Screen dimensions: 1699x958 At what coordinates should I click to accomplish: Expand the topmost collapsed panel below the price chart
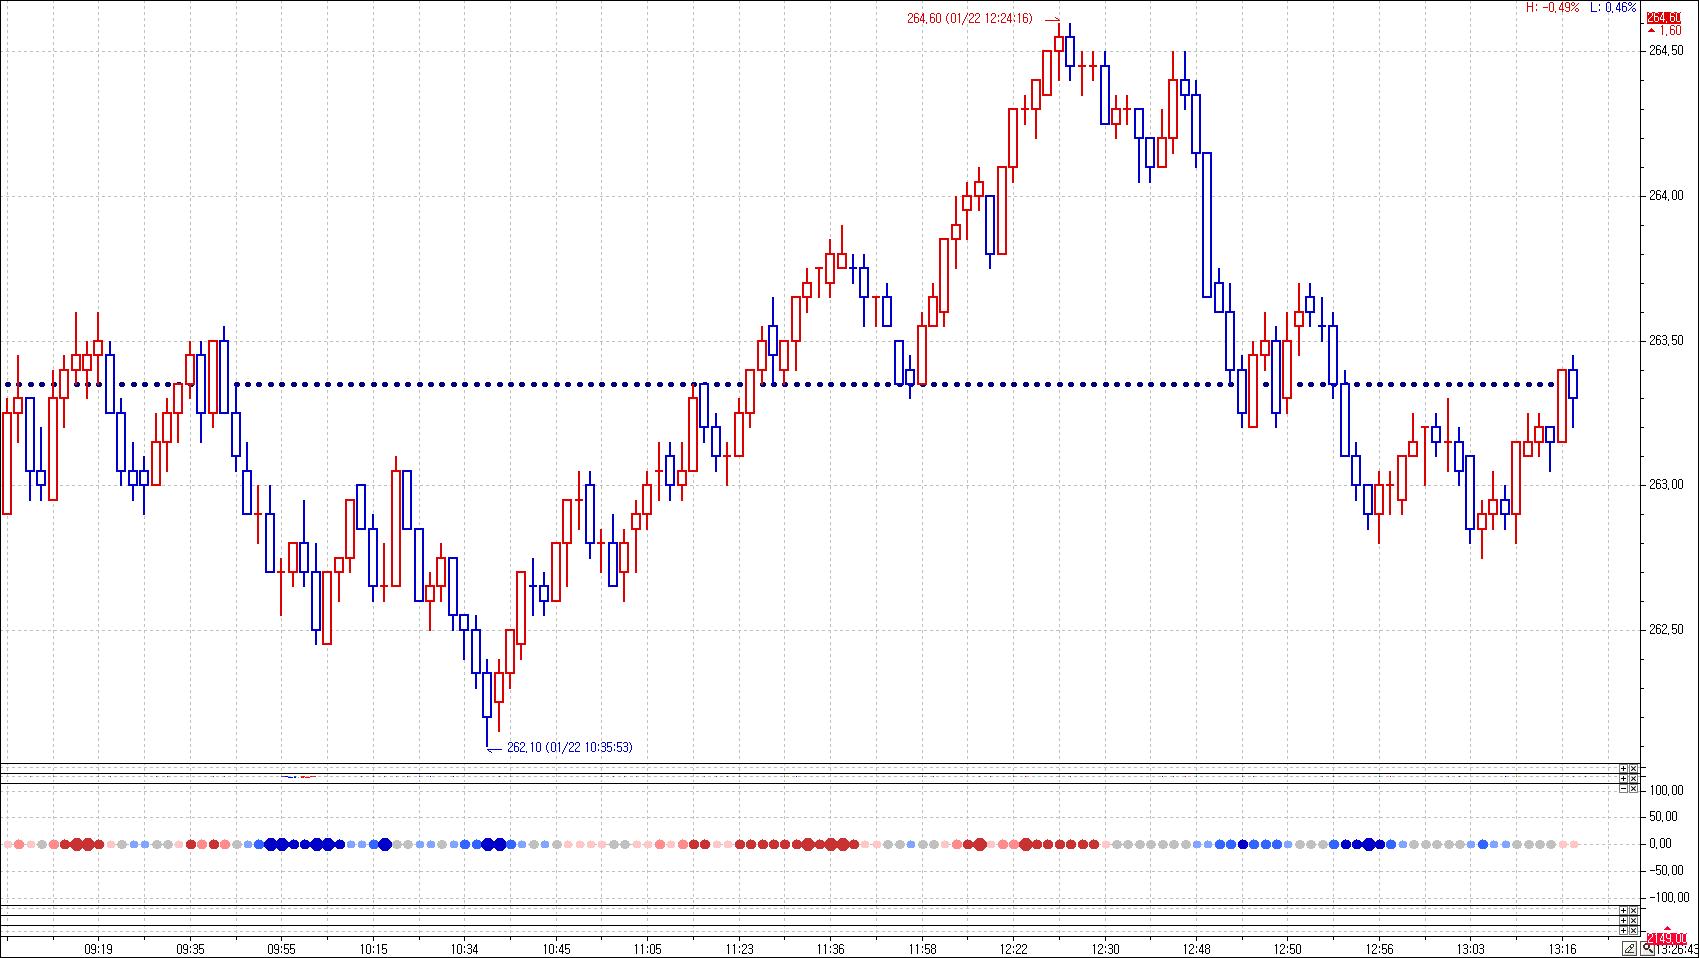coord(1623,768)
